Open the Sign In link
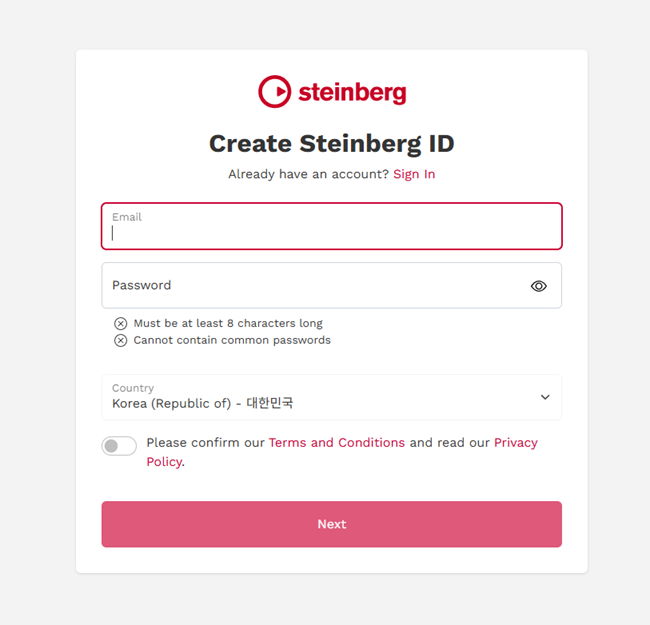Image resolution: width=650 pixels, height=625 pixels. 414,174
